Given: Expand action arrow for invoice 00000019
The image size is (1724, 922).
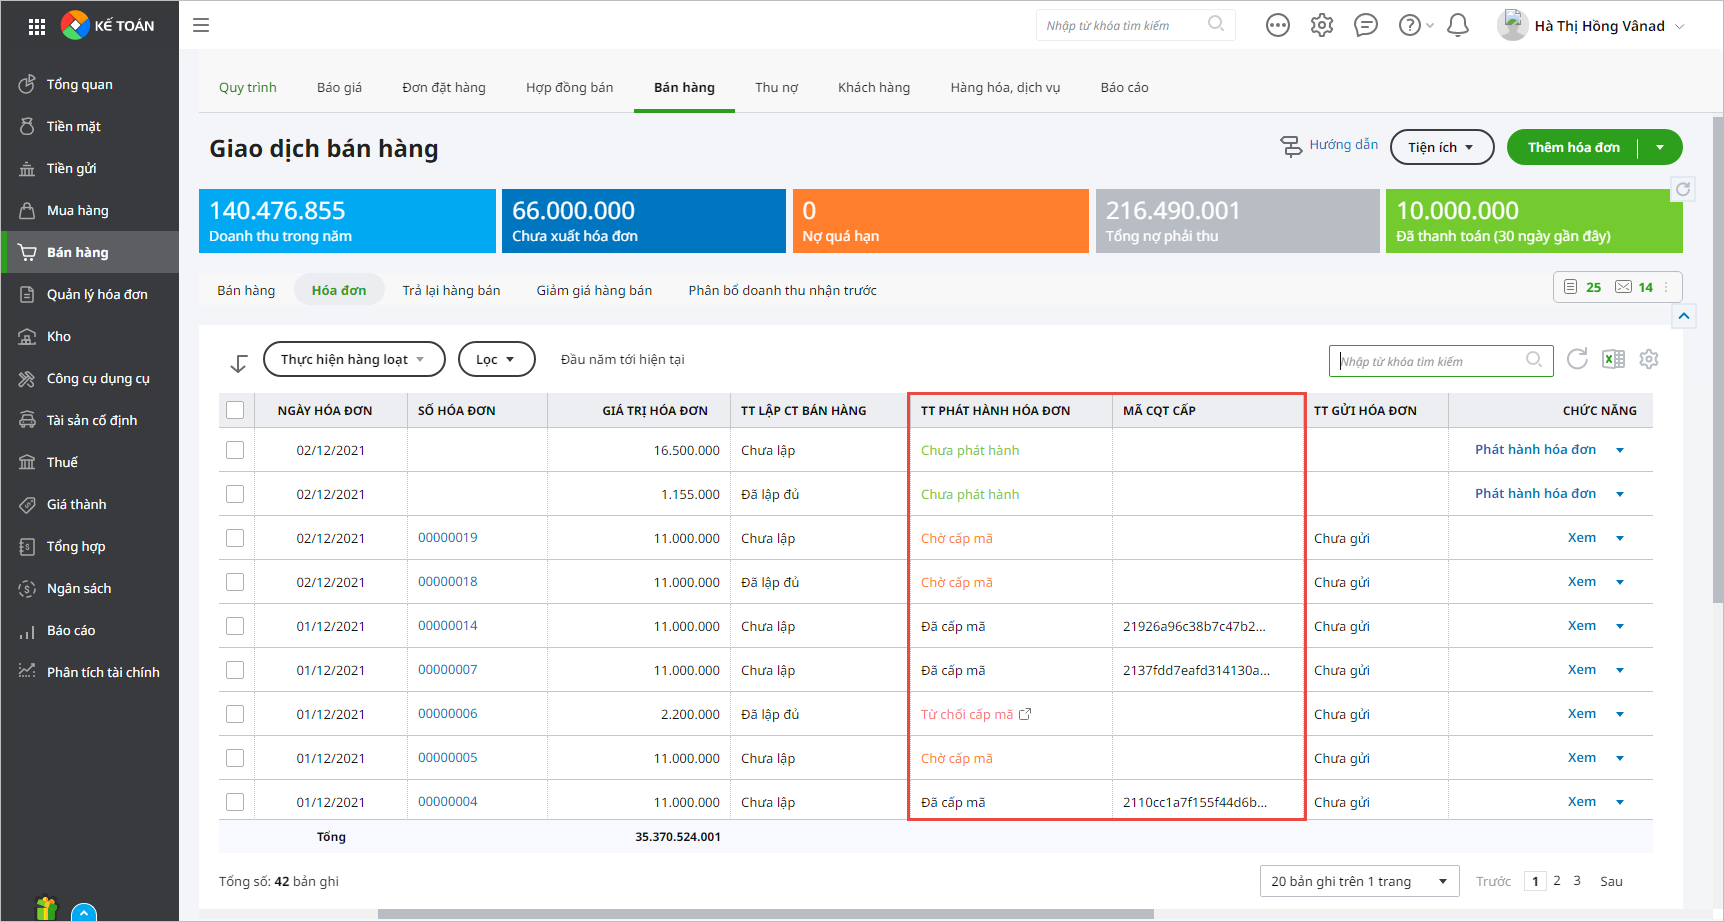Looking at the screenshot, I should coord(1620,538).
